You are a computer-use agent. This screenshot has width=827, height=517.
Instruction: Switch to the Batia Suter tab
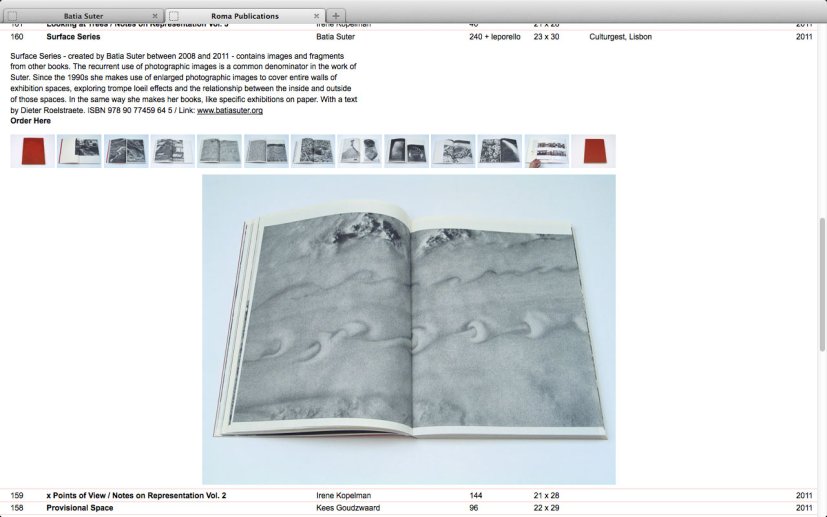[x=83, y=16]
